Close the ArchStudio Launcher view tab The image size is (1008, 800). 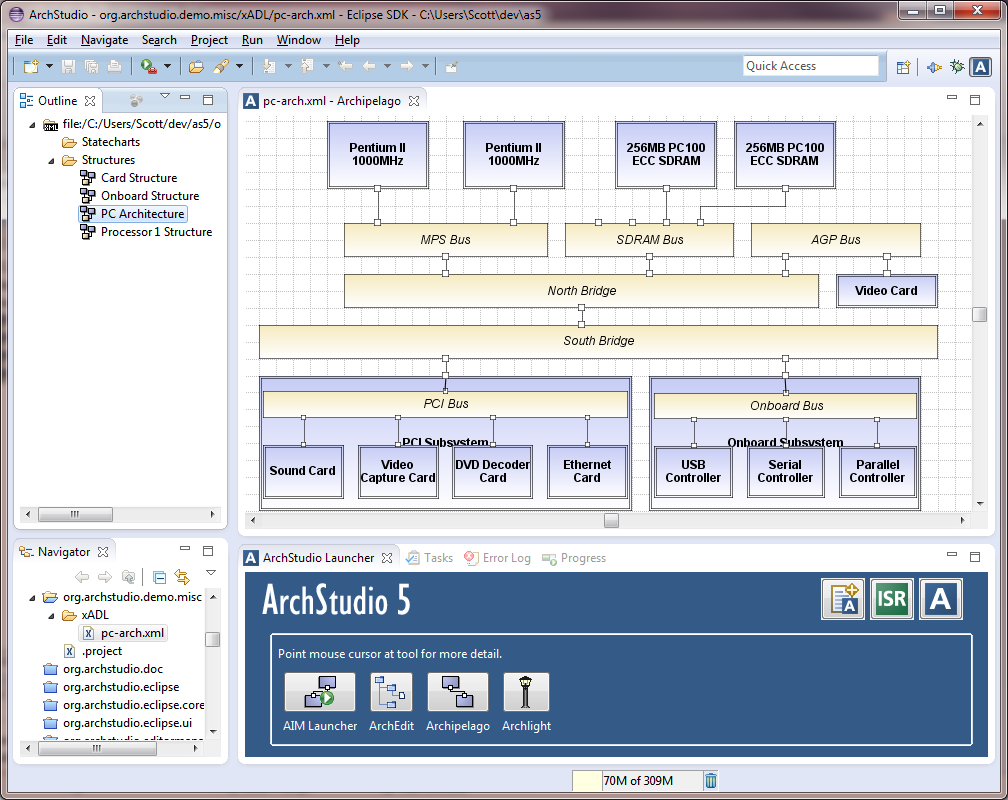pos(386,558)
